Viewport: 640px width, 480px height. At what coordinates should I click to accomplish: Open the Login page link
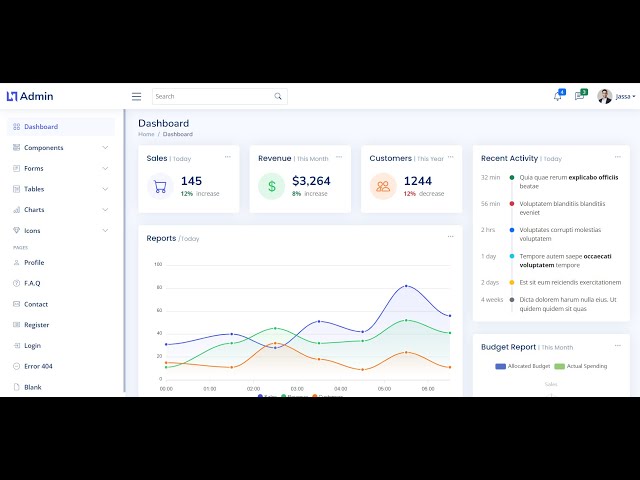tap(61, 346)
